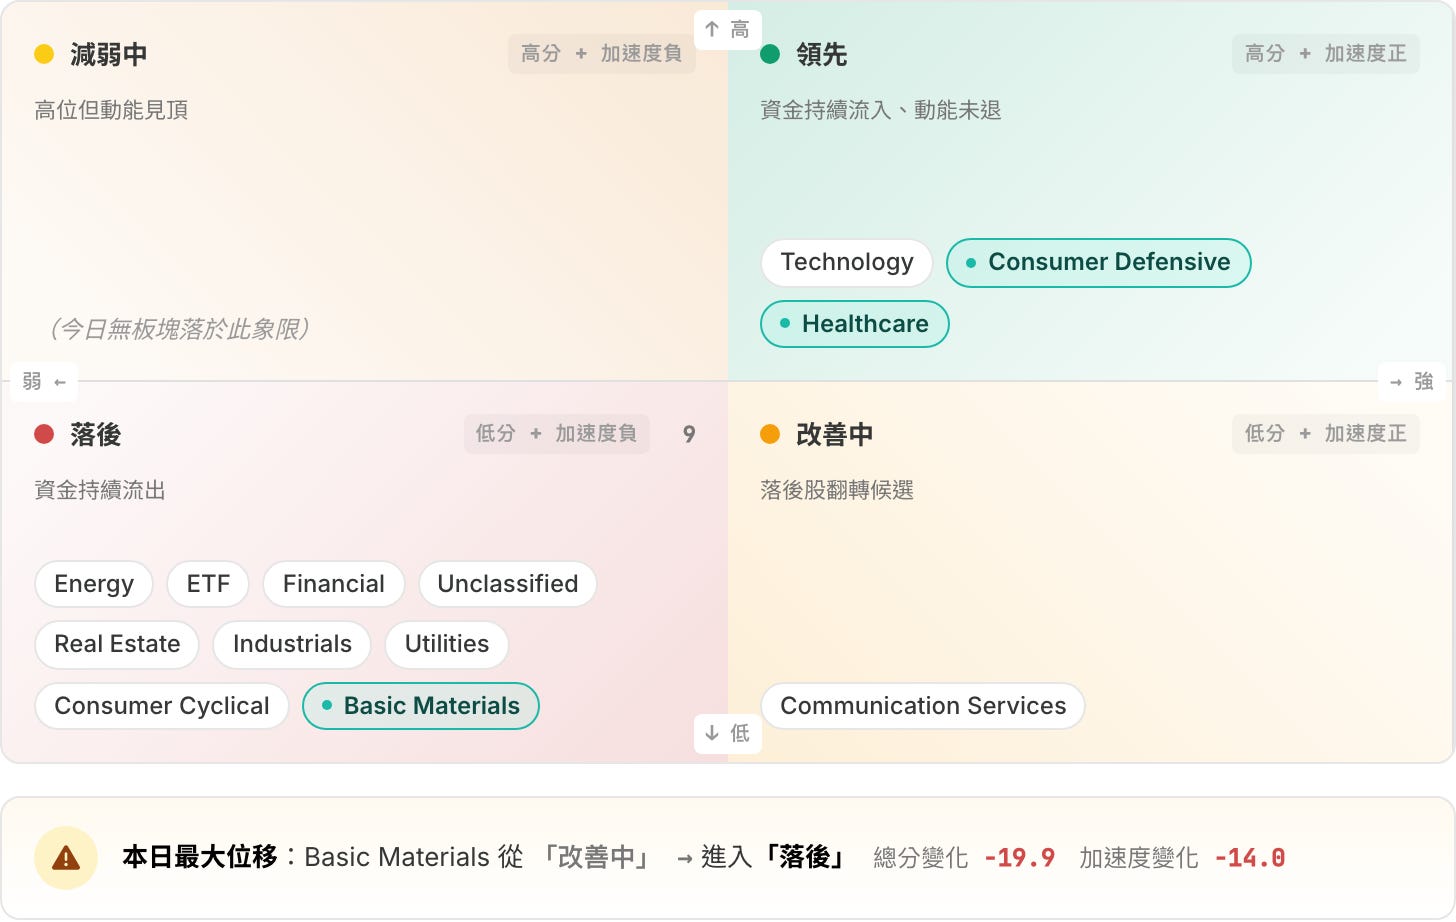The height and width of the screenshot is (922, 1456).
Task: Click the yellow dot beside 減弱中
Action: click(44, 54)
